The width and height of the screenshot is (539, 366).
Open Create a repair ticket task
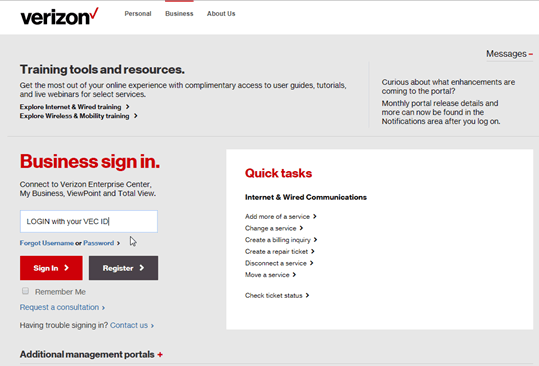279,252
